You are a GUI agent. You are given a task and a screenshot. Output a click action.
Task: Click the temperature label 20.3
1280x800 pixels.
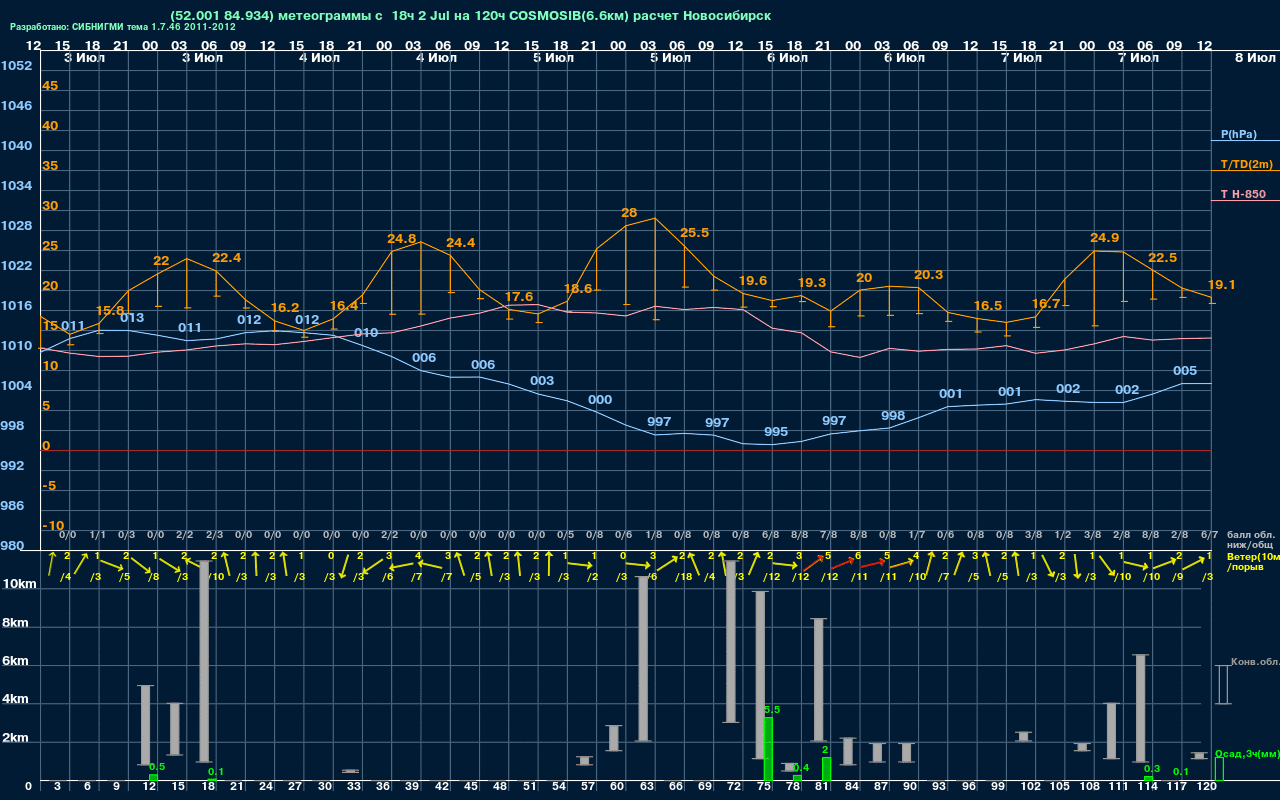(x=928, y=275)
